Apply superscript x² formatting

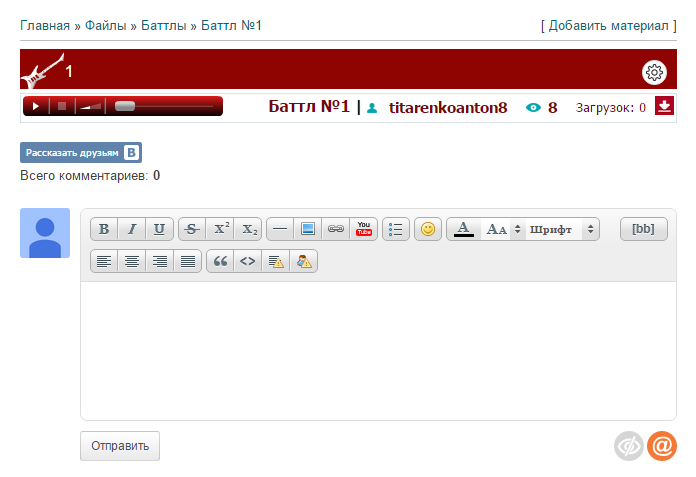click(220, 229)
